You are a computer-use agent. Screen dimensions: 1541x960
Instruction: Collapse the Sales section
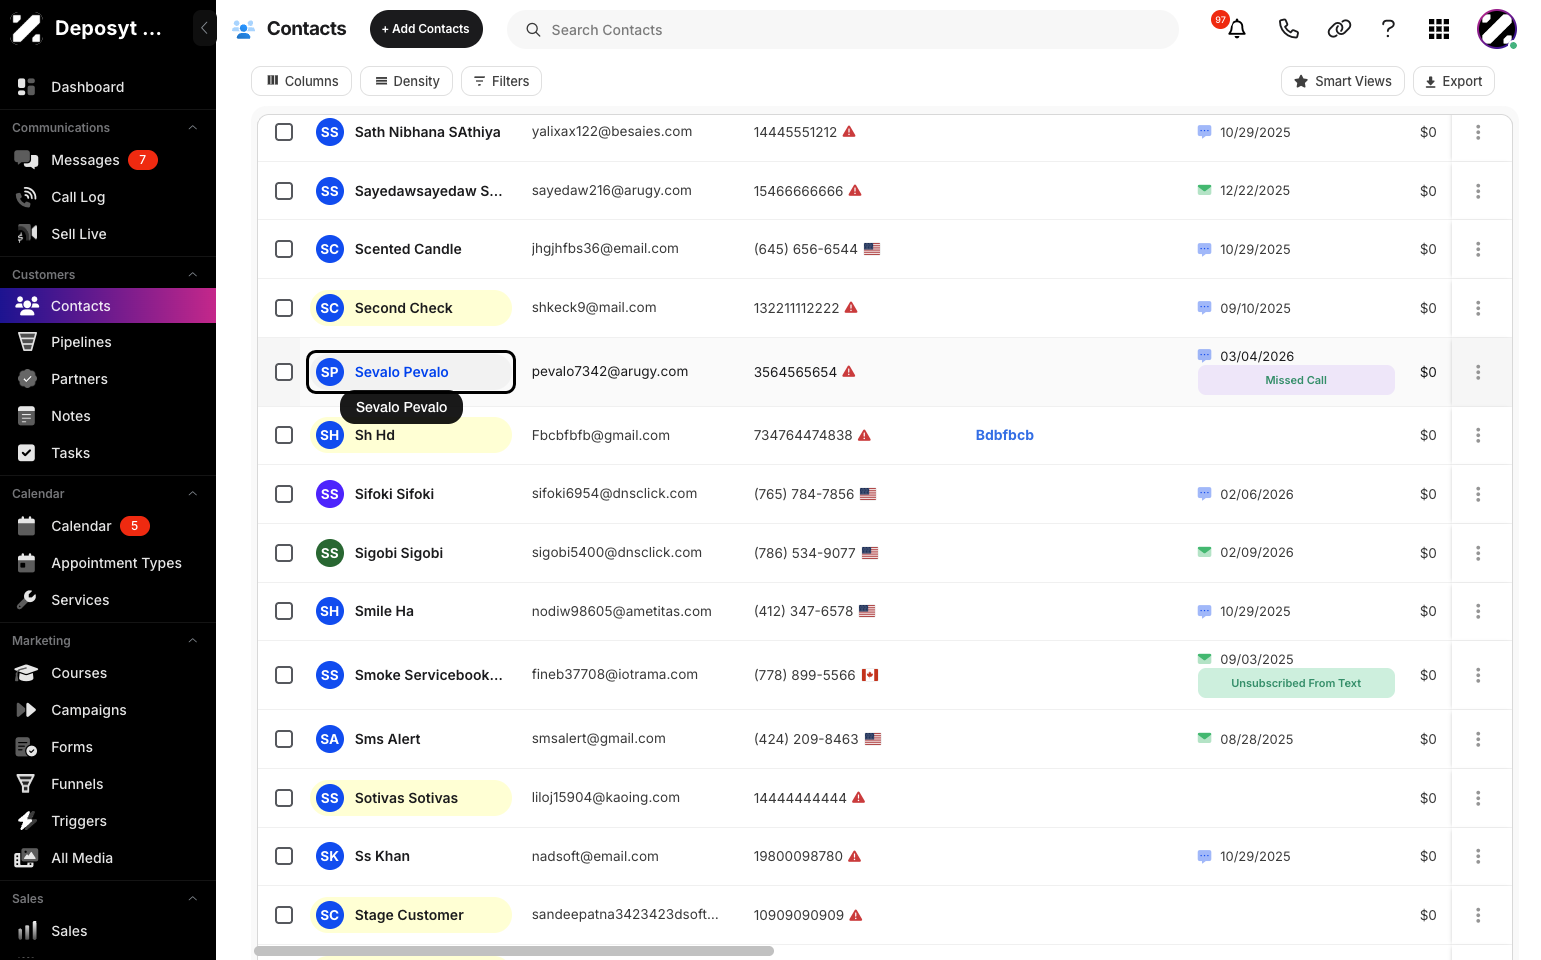pos(193,899)
